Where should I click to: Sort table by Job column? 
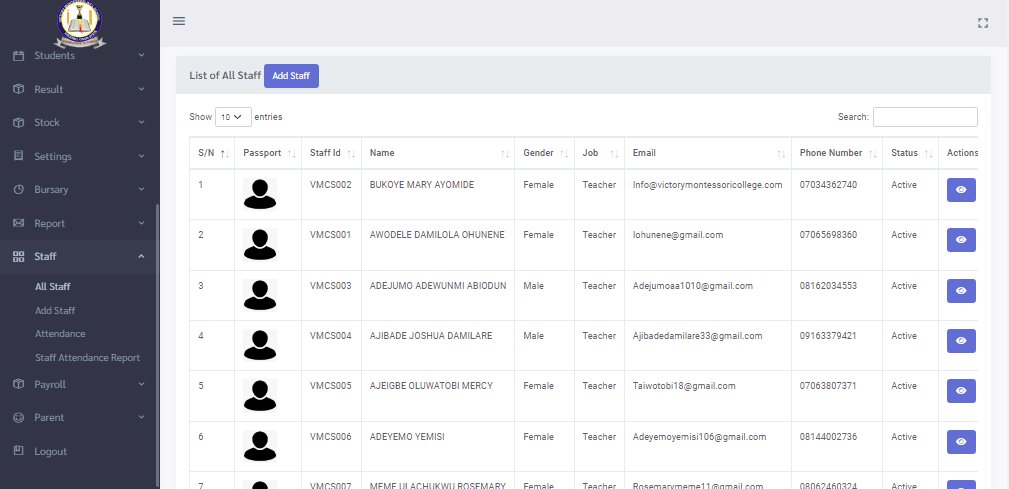(x=599, y=153)
